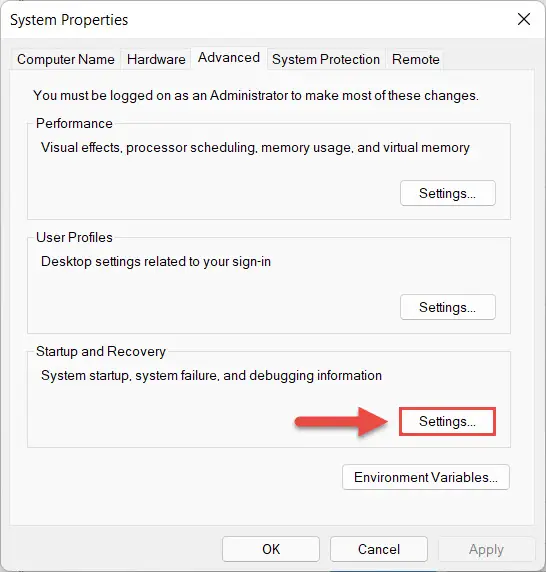Close the System Properties dialog

524,19
